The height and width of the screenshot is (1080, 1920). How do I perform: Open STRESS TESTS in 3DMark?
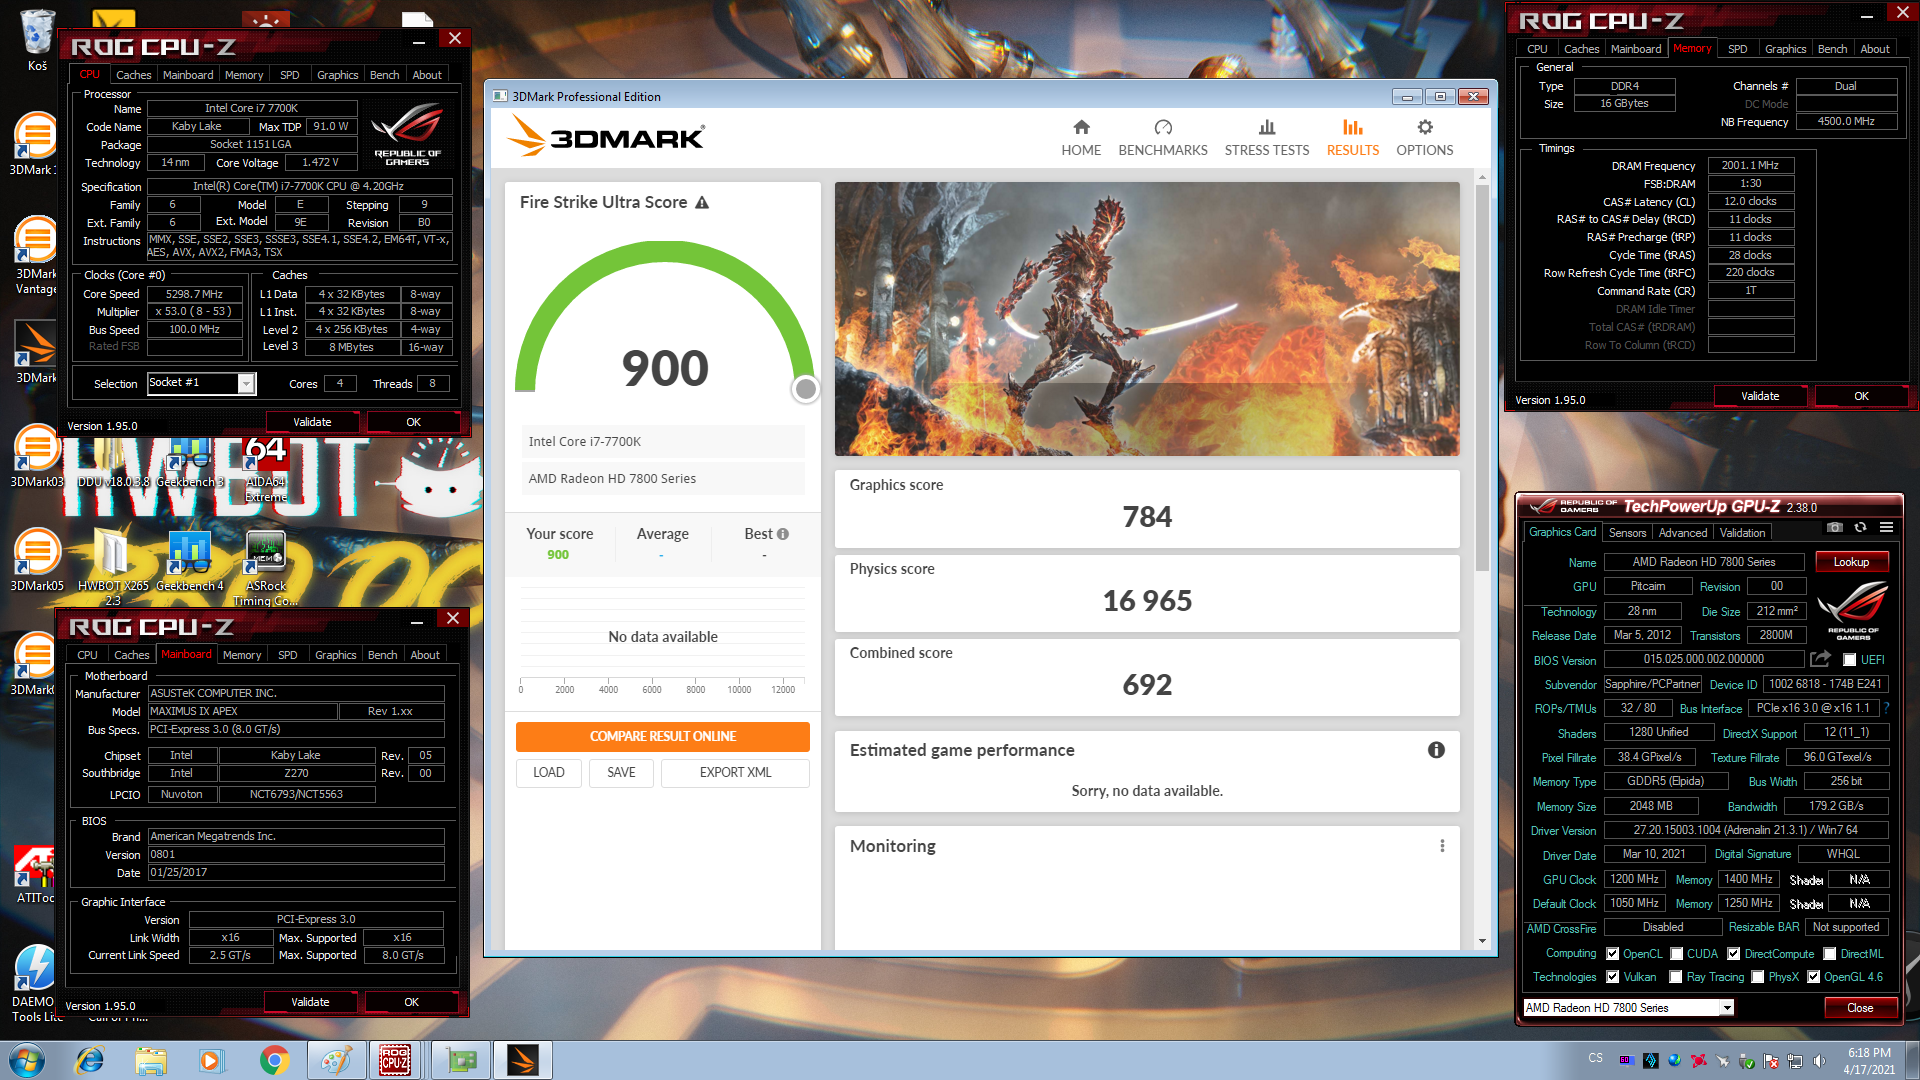[1267, 138]
